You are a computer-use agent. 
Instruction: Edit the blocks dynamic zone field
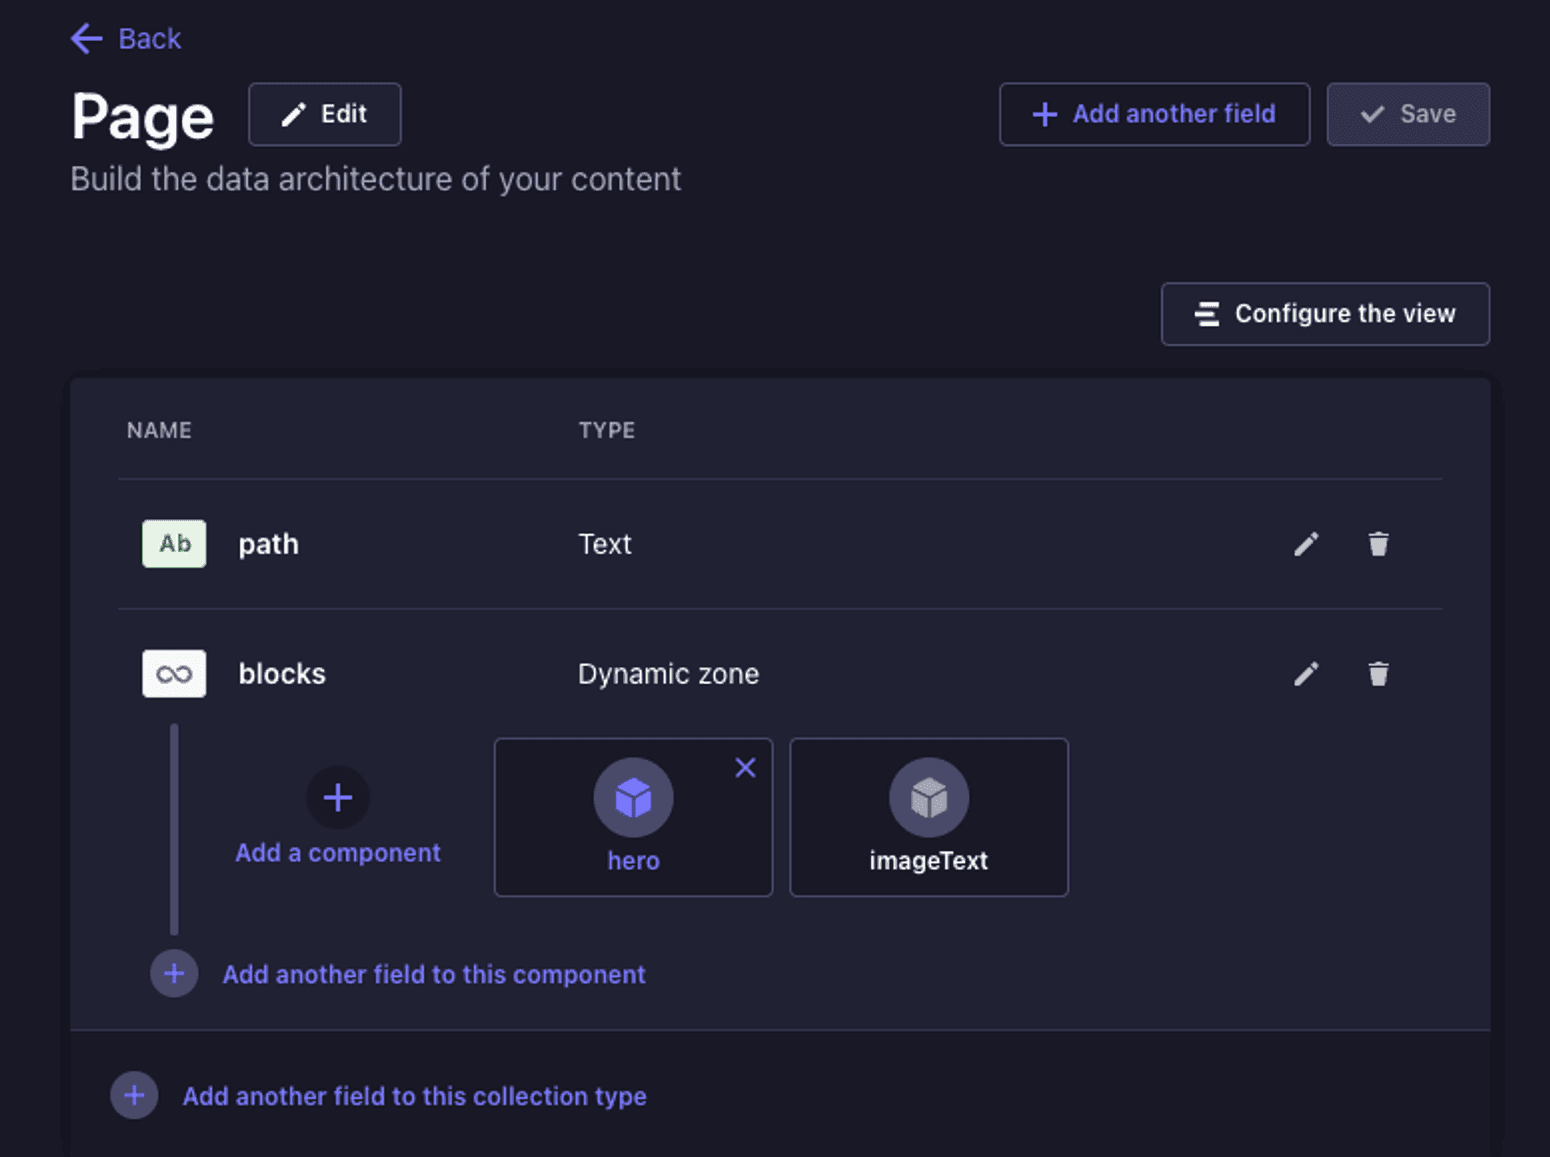1306,674
